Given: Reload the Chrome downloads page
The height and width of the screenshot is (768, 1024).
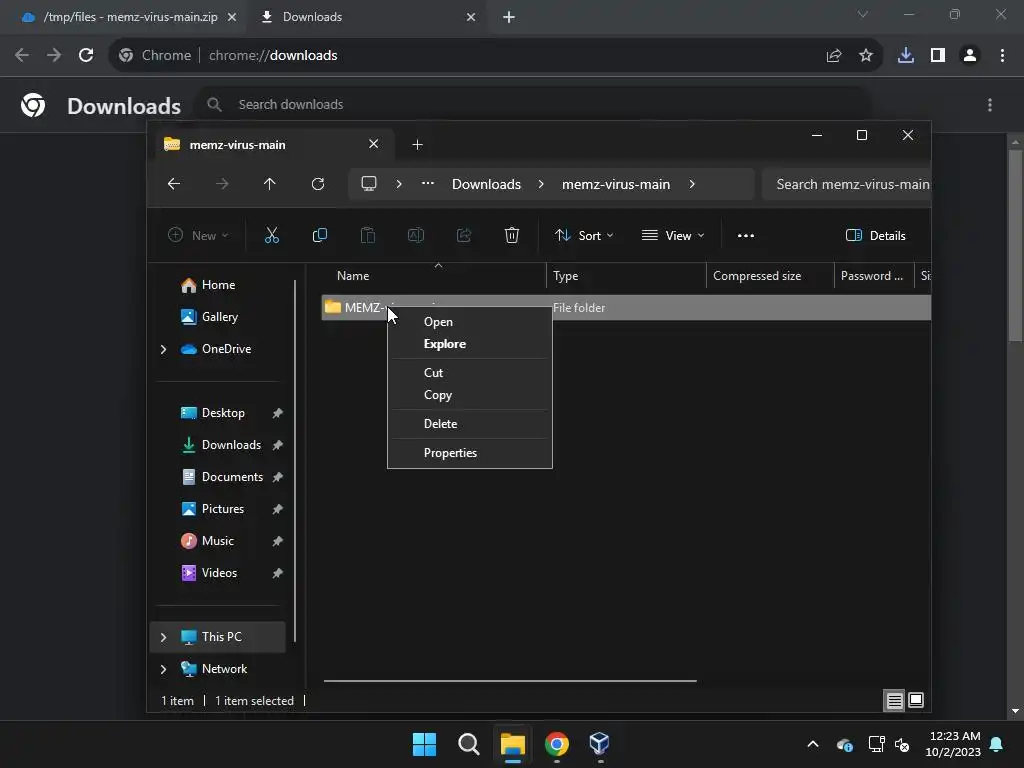Looking at the screenshot, I should (86, 56).
